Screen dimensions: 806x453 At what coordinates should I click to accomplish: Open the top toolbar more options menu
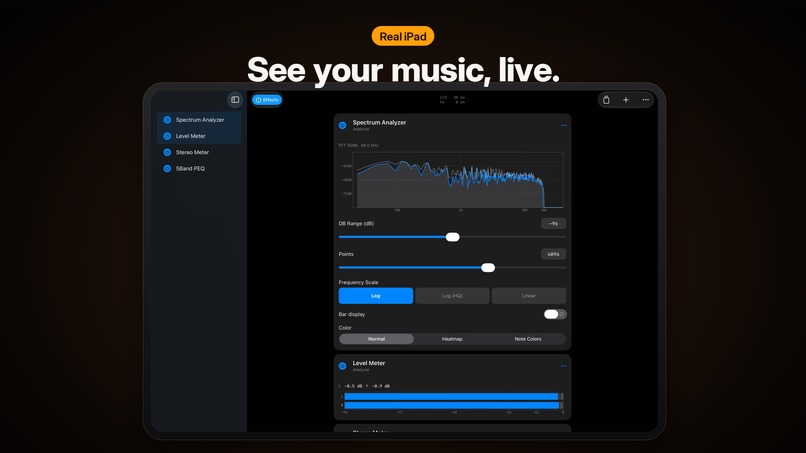pyautogui.click(x=646, y=100)
